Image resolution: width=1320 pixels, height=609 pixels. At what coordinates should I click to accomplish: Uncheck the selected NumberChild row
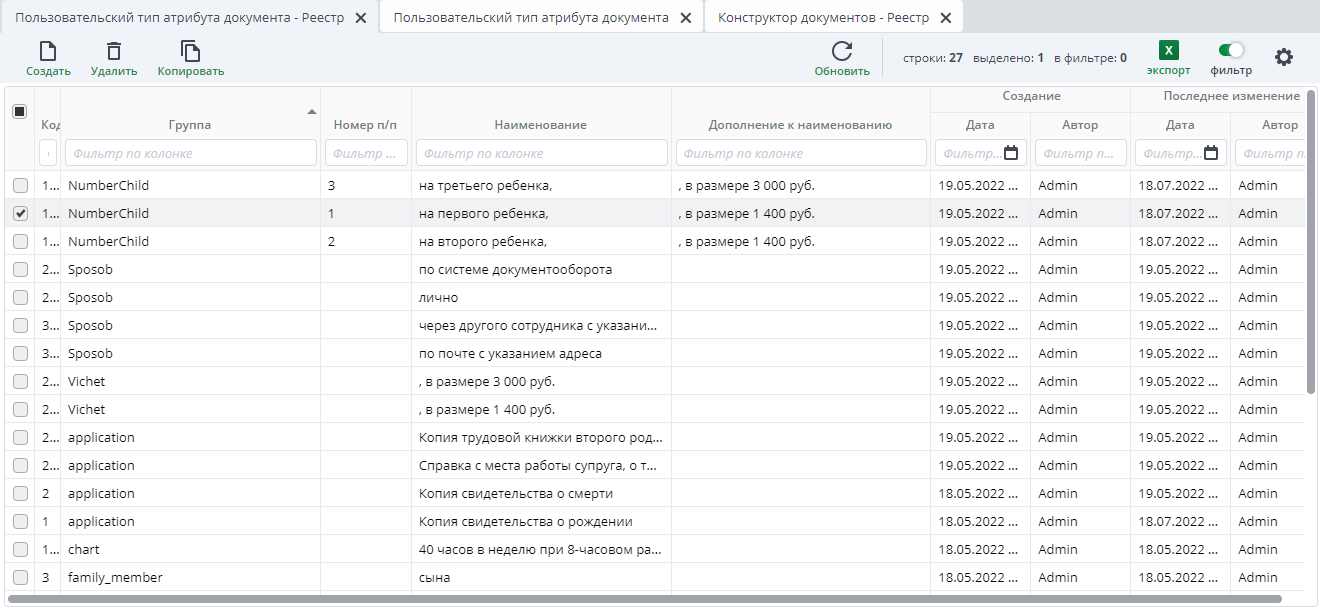tap(22, 213)
